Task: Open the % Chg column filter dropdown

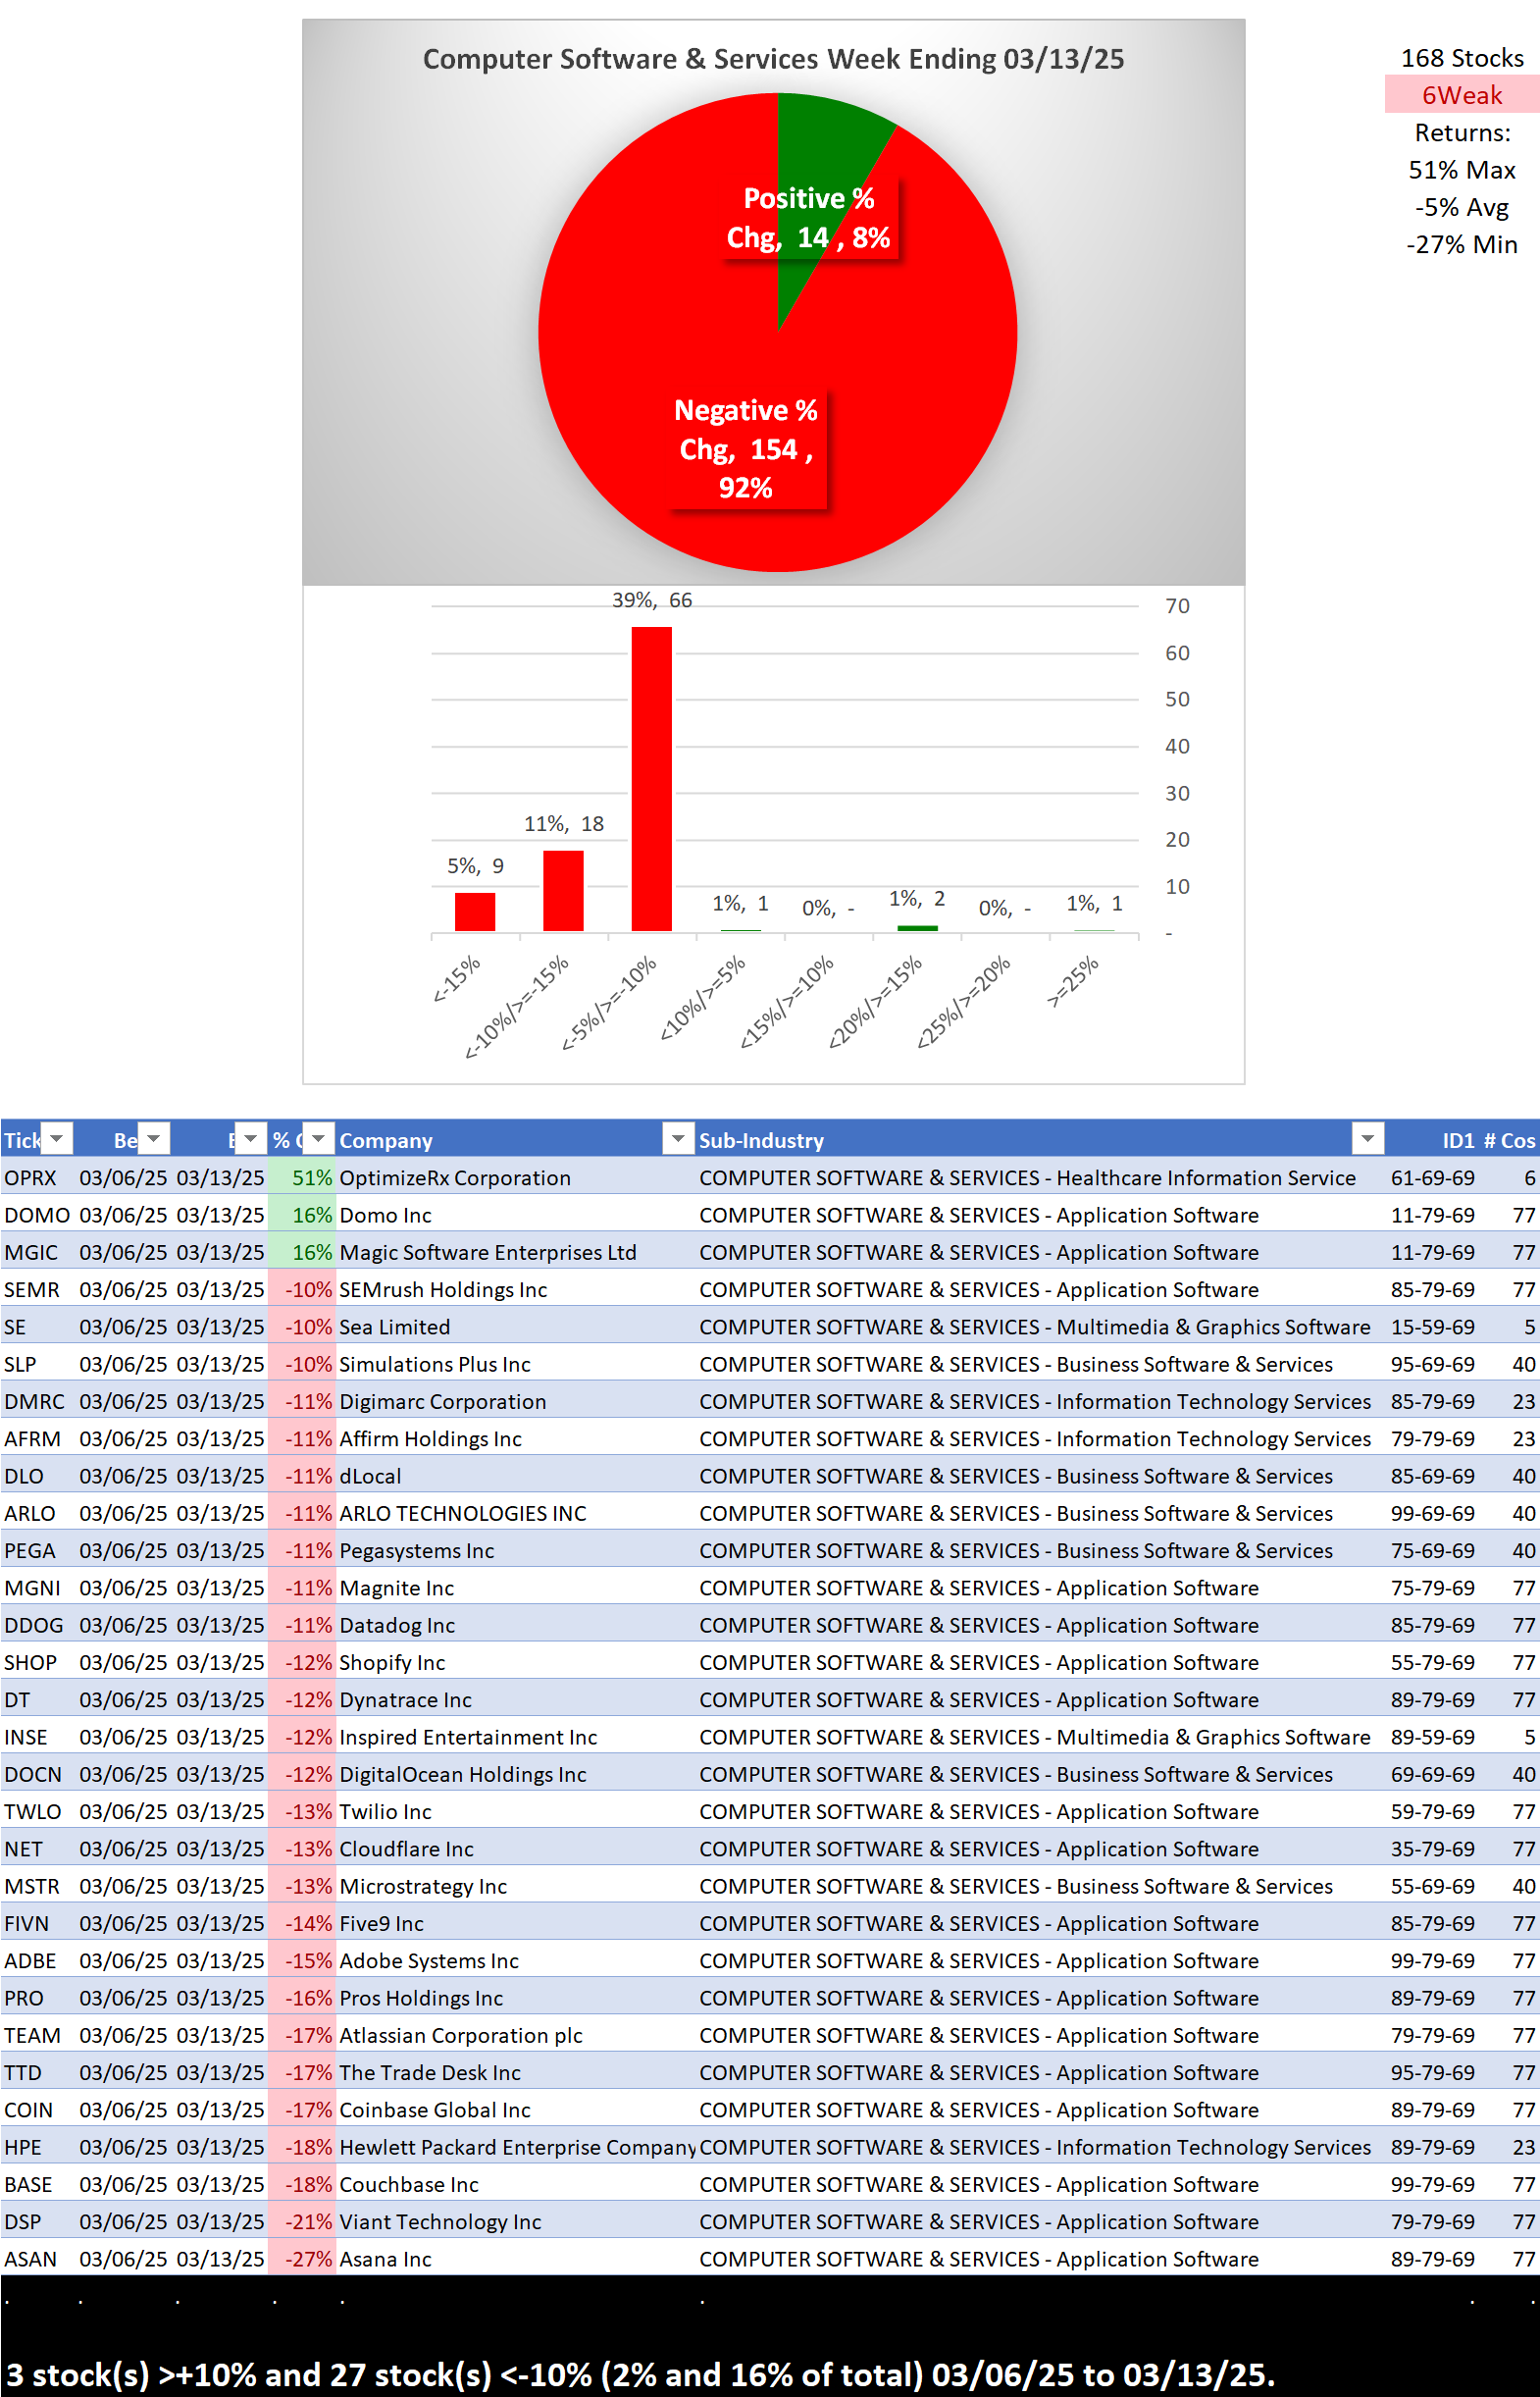Action: point(318,1138)
